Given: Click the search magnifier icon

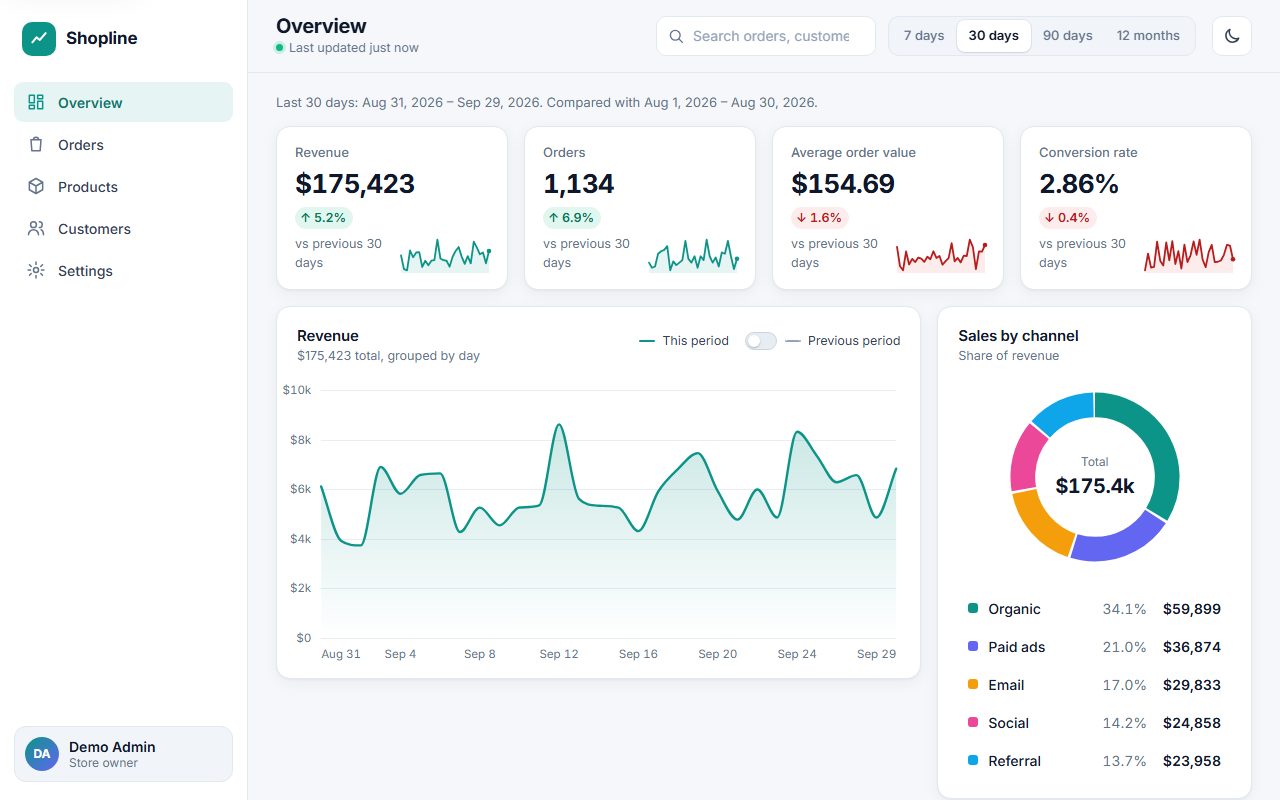Looking at the screenshot, I should pyautogui.click(x=676, y=36).
